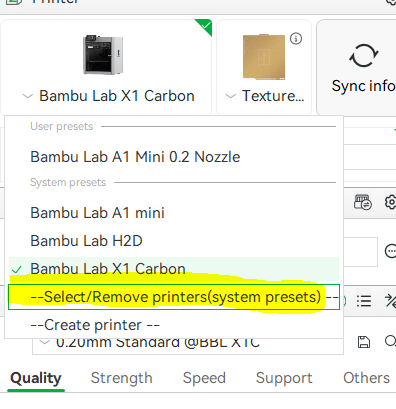Click the search magnifier next to preset
This screenshot has width=396, height=409.
[x=390, y=341]
